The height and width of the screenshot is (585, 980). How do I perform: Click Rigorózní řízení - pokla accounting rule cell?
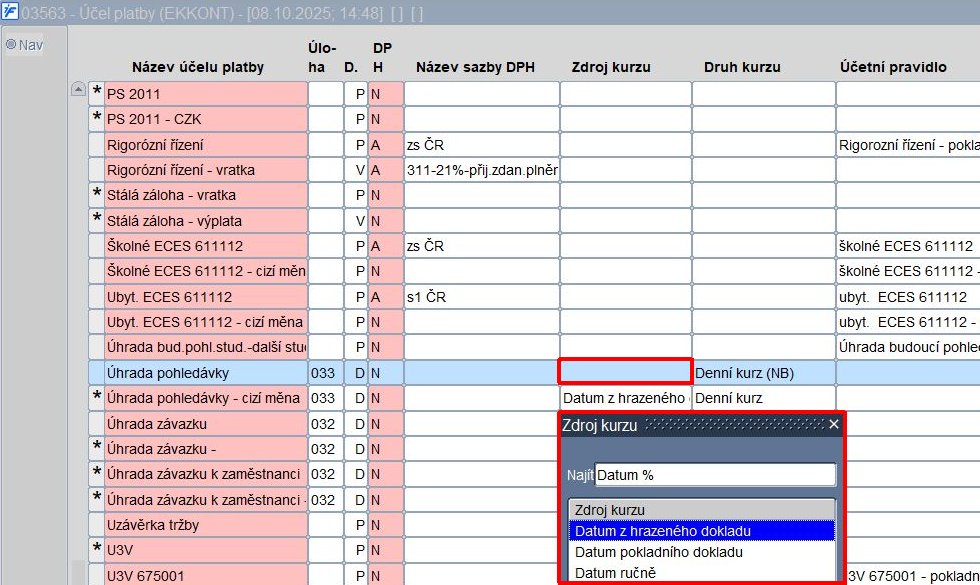908,145
